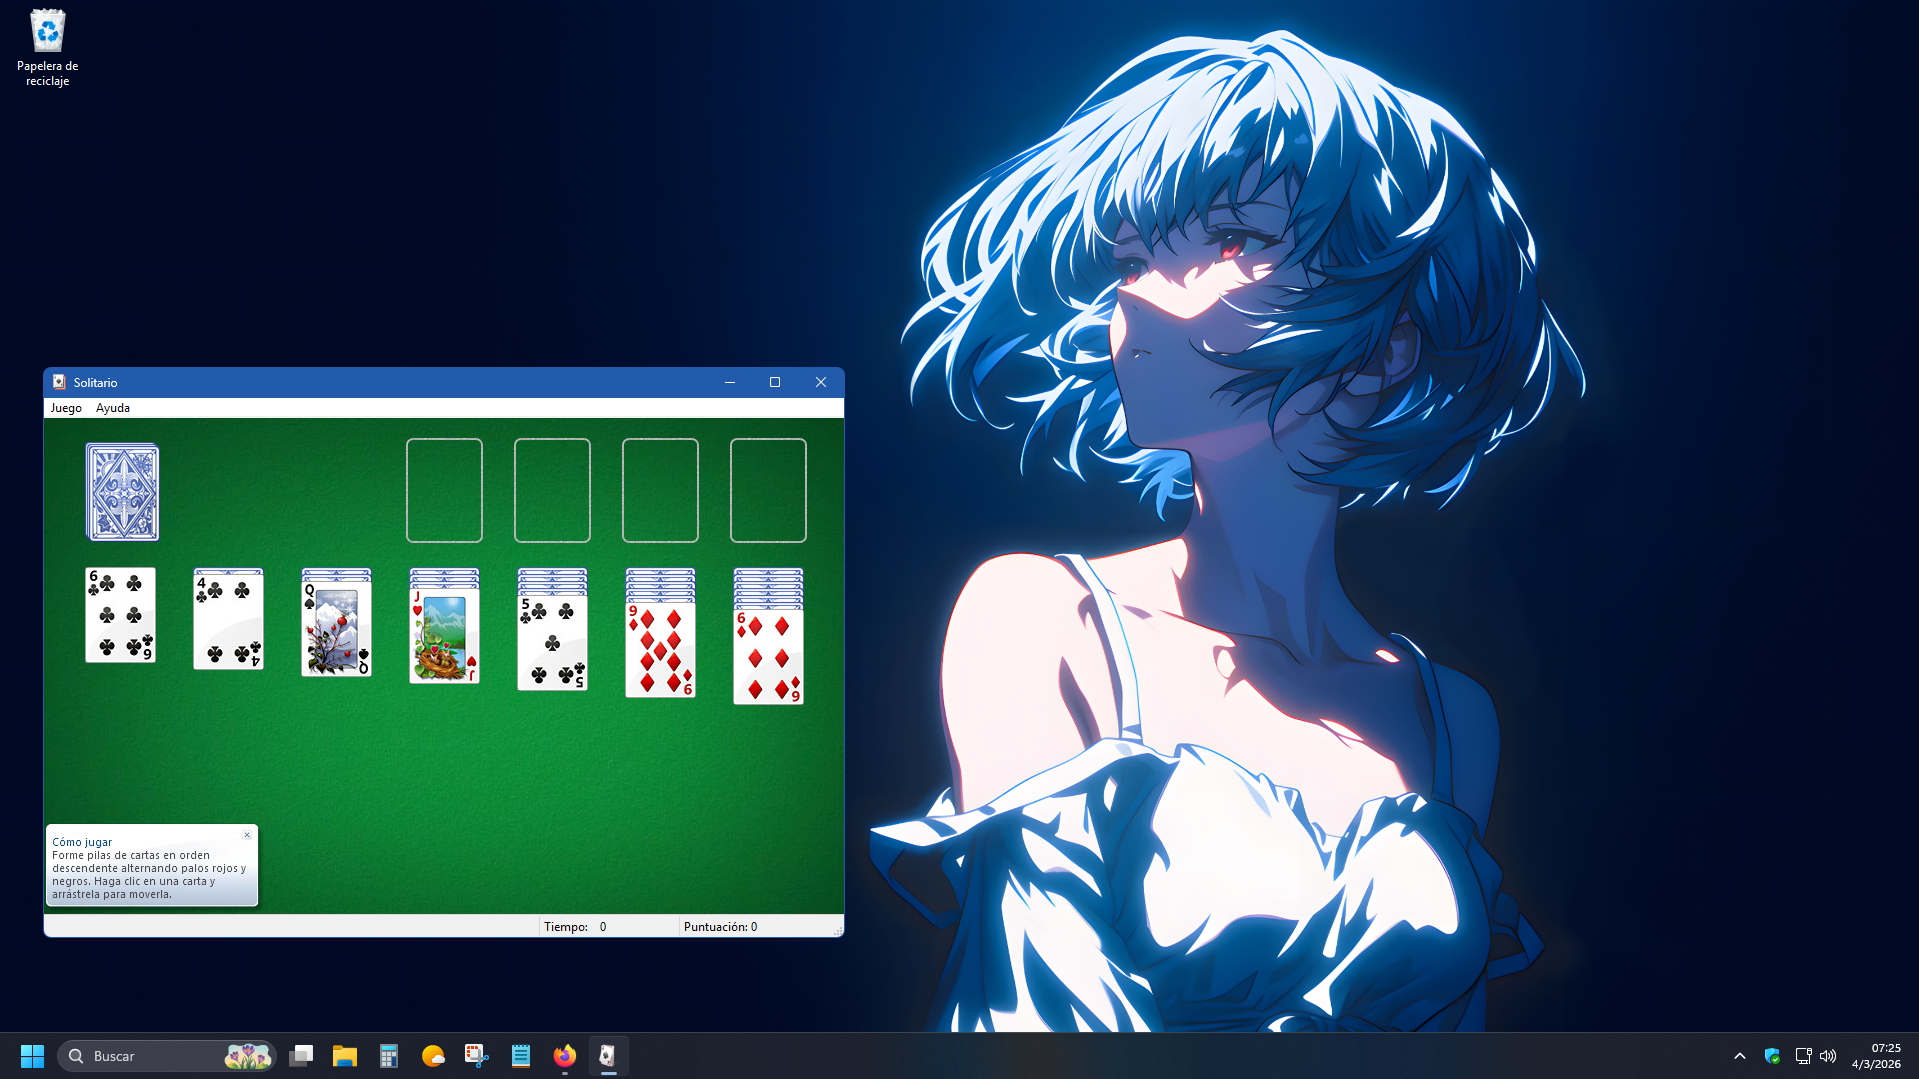Switch to Firefox on the taskbar

click(565, 1056)
